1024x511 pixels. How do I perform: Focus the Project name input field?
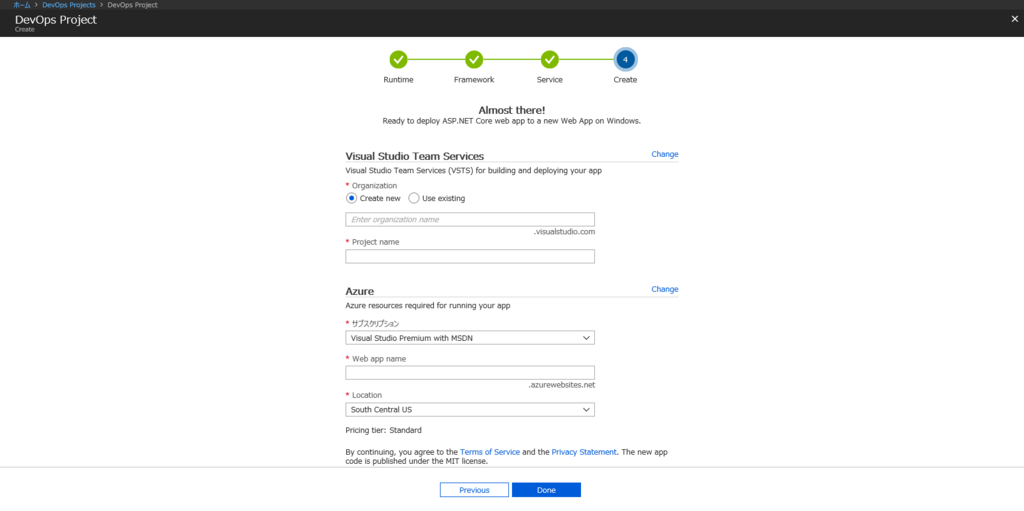(x=470, y=256)
